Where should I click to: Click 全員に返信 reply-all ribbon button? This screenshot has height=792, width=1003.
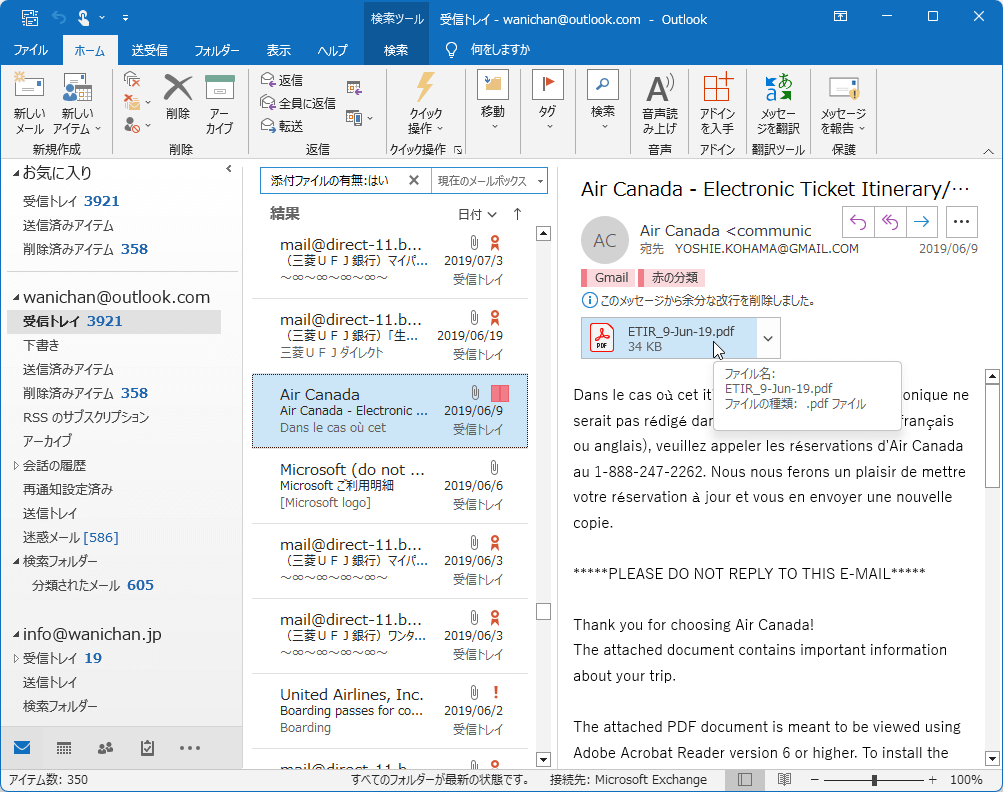298,103
